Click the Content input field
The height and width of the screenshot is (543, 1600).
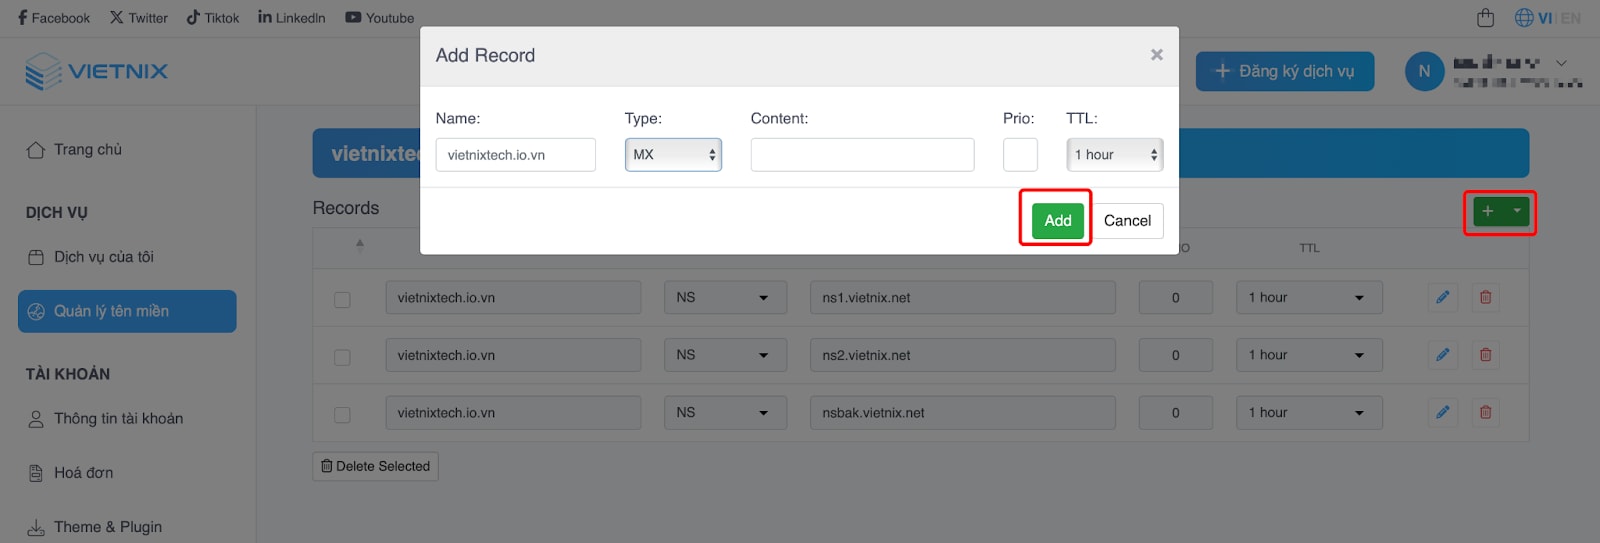click(862, 155)
